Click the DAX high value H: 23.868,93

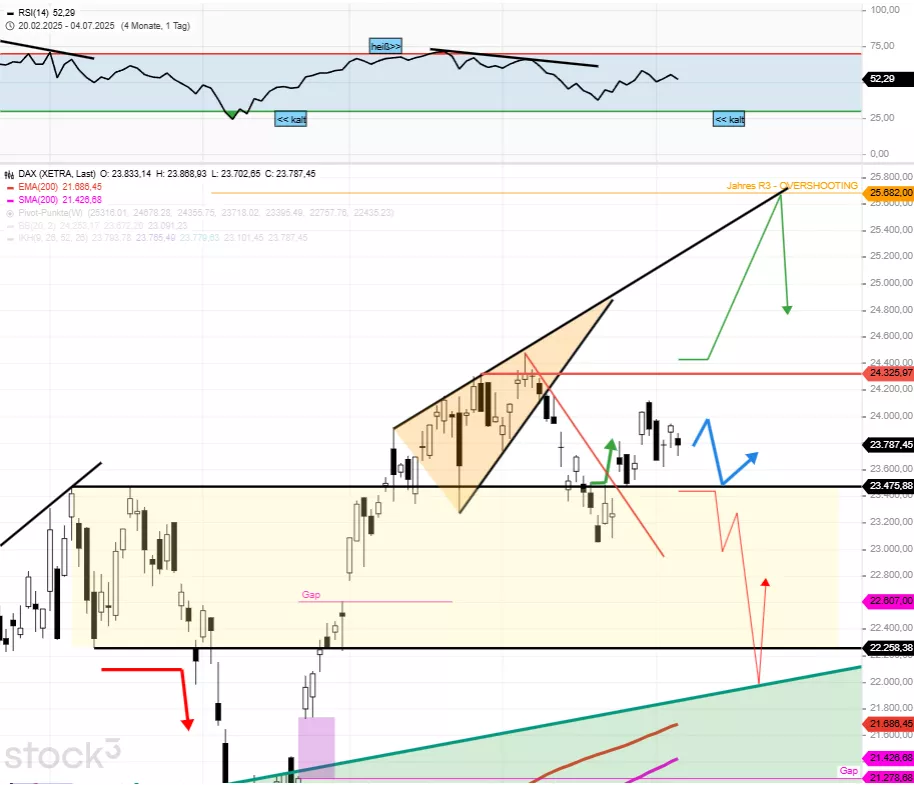coord(181,174)
